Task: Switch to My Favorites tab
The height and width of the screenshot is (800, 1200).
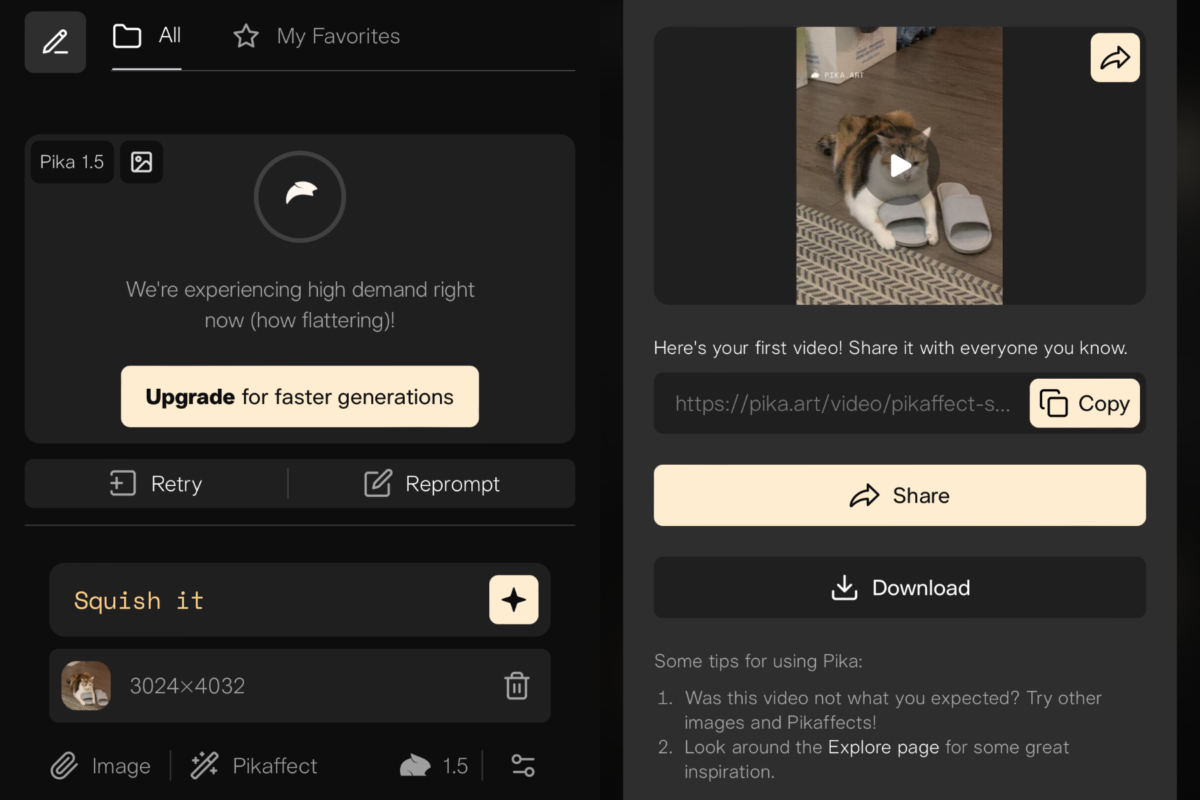Action: pyautogui.click(x=316, y=37)
